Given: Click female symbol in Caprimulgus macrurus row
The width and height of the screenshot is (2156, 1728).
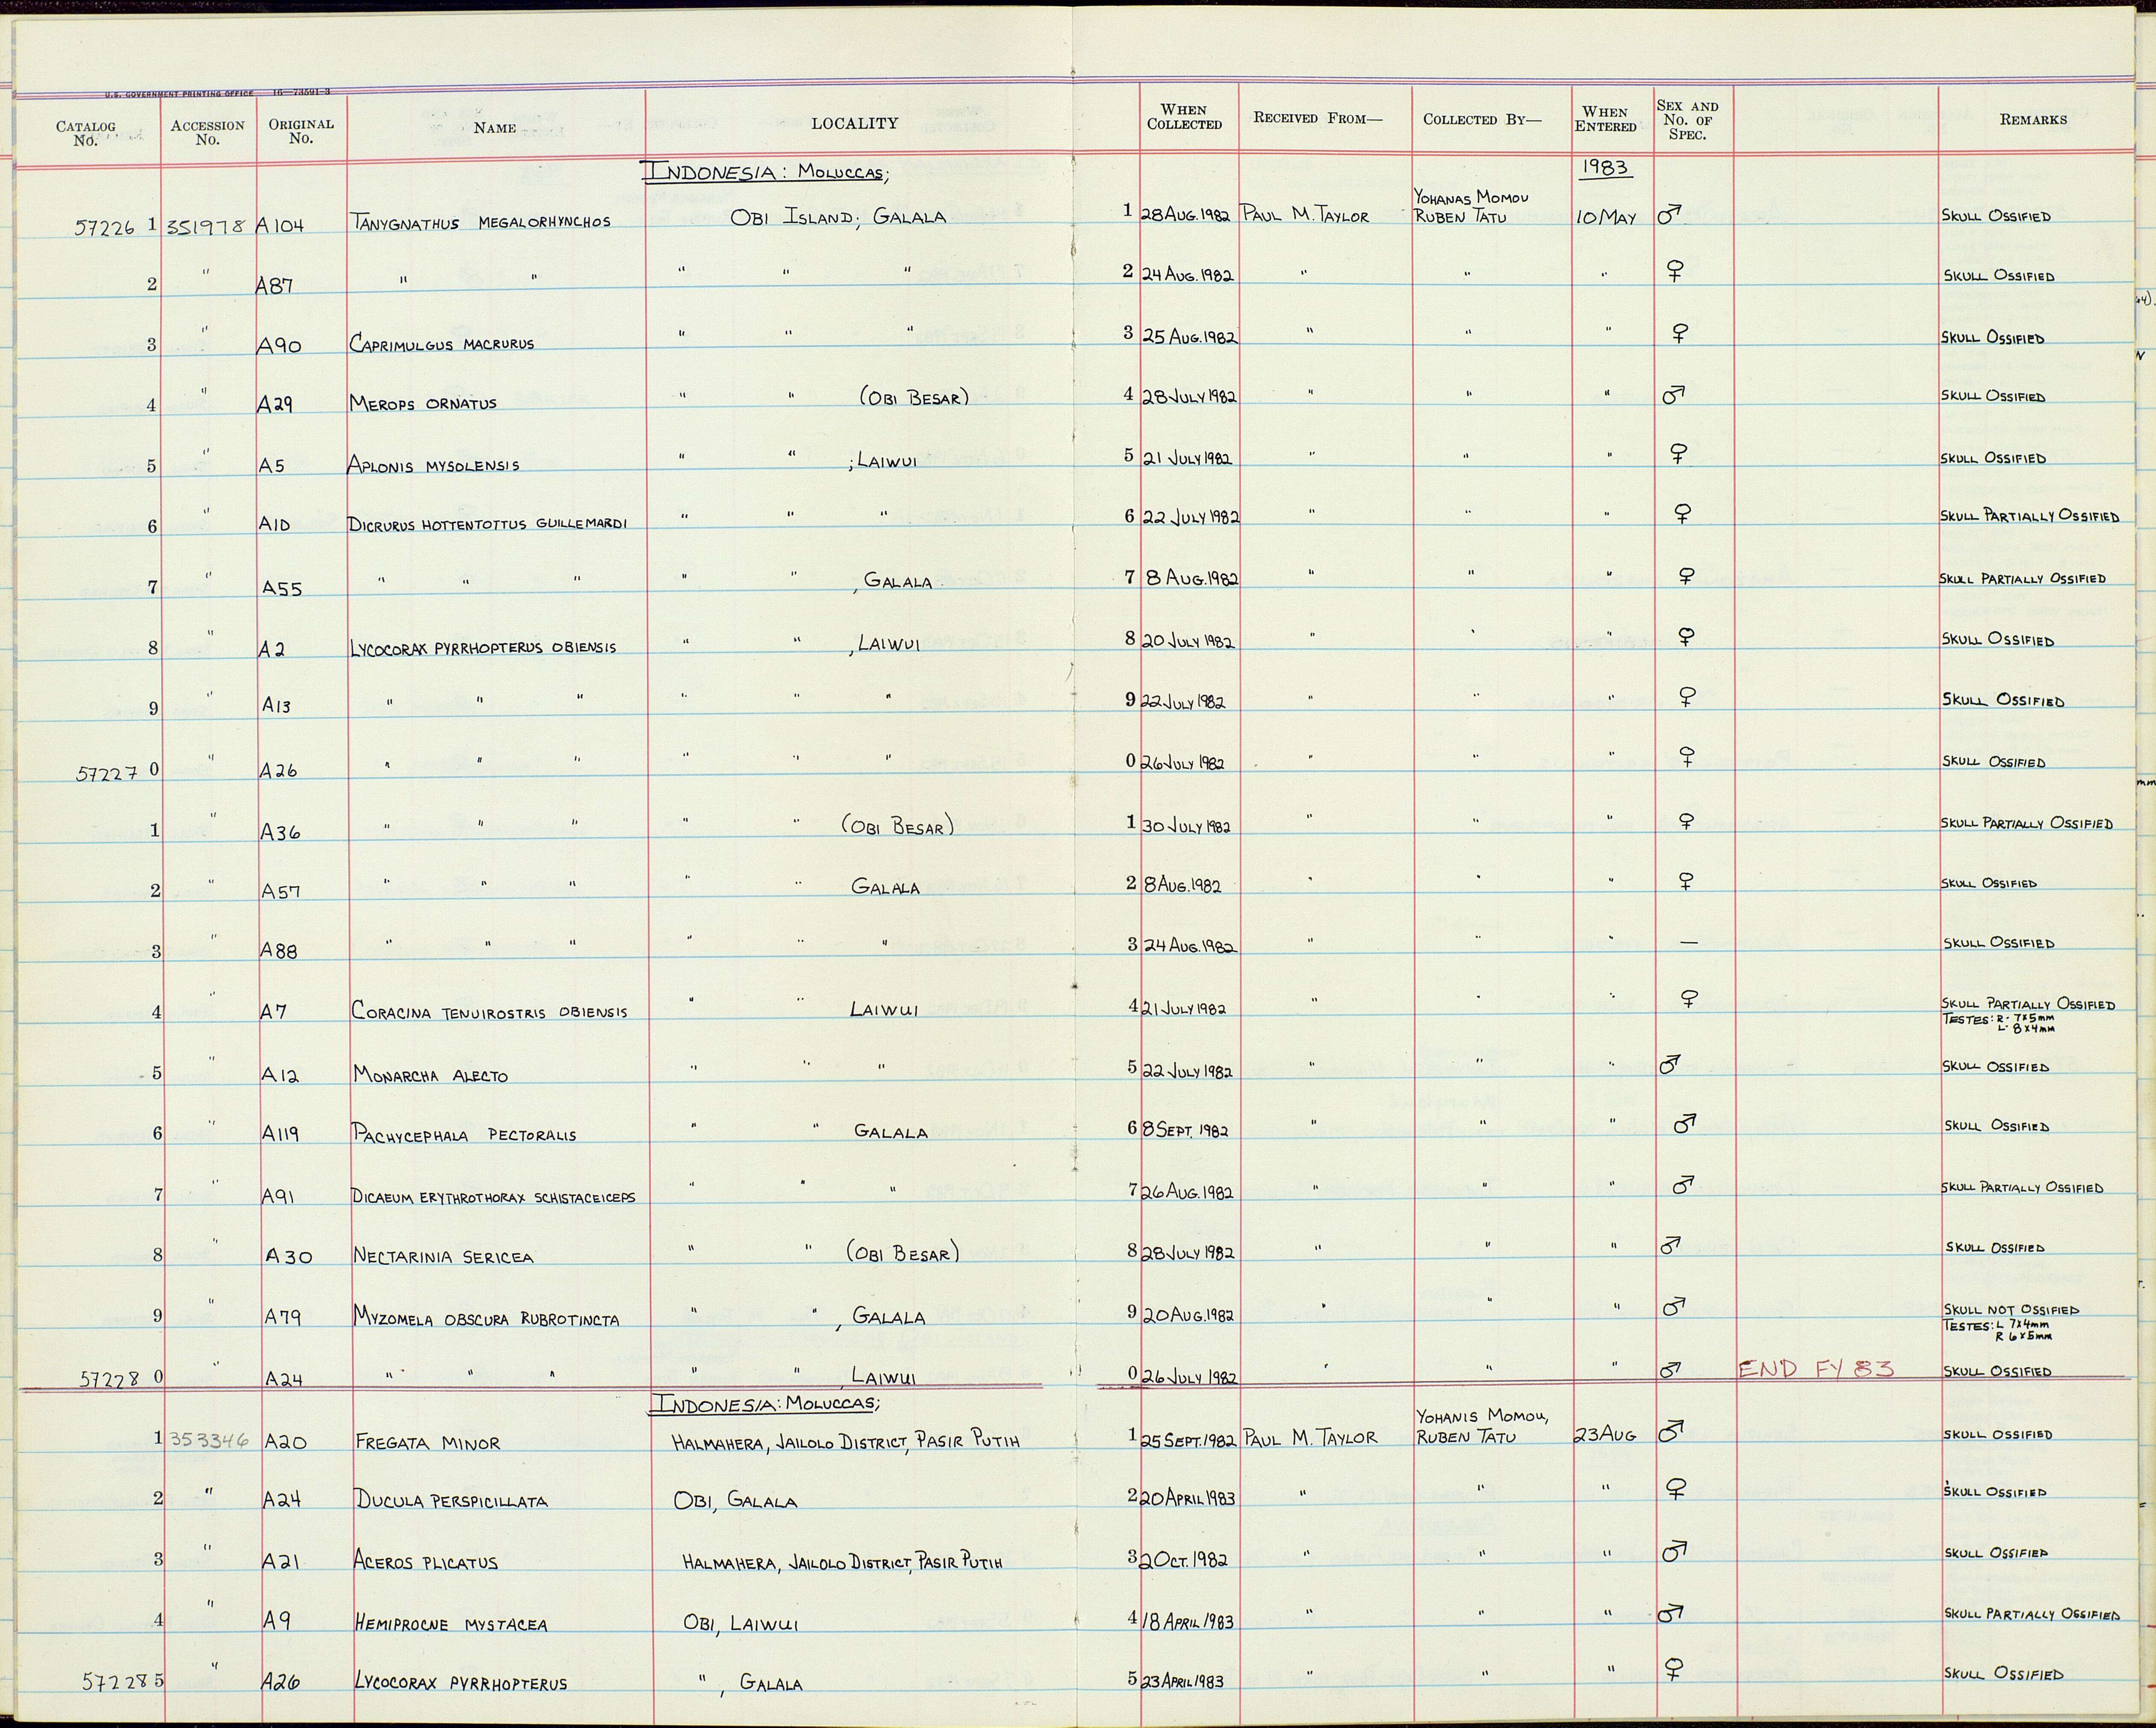Looking at the screenshot, I should [1680, 333].
